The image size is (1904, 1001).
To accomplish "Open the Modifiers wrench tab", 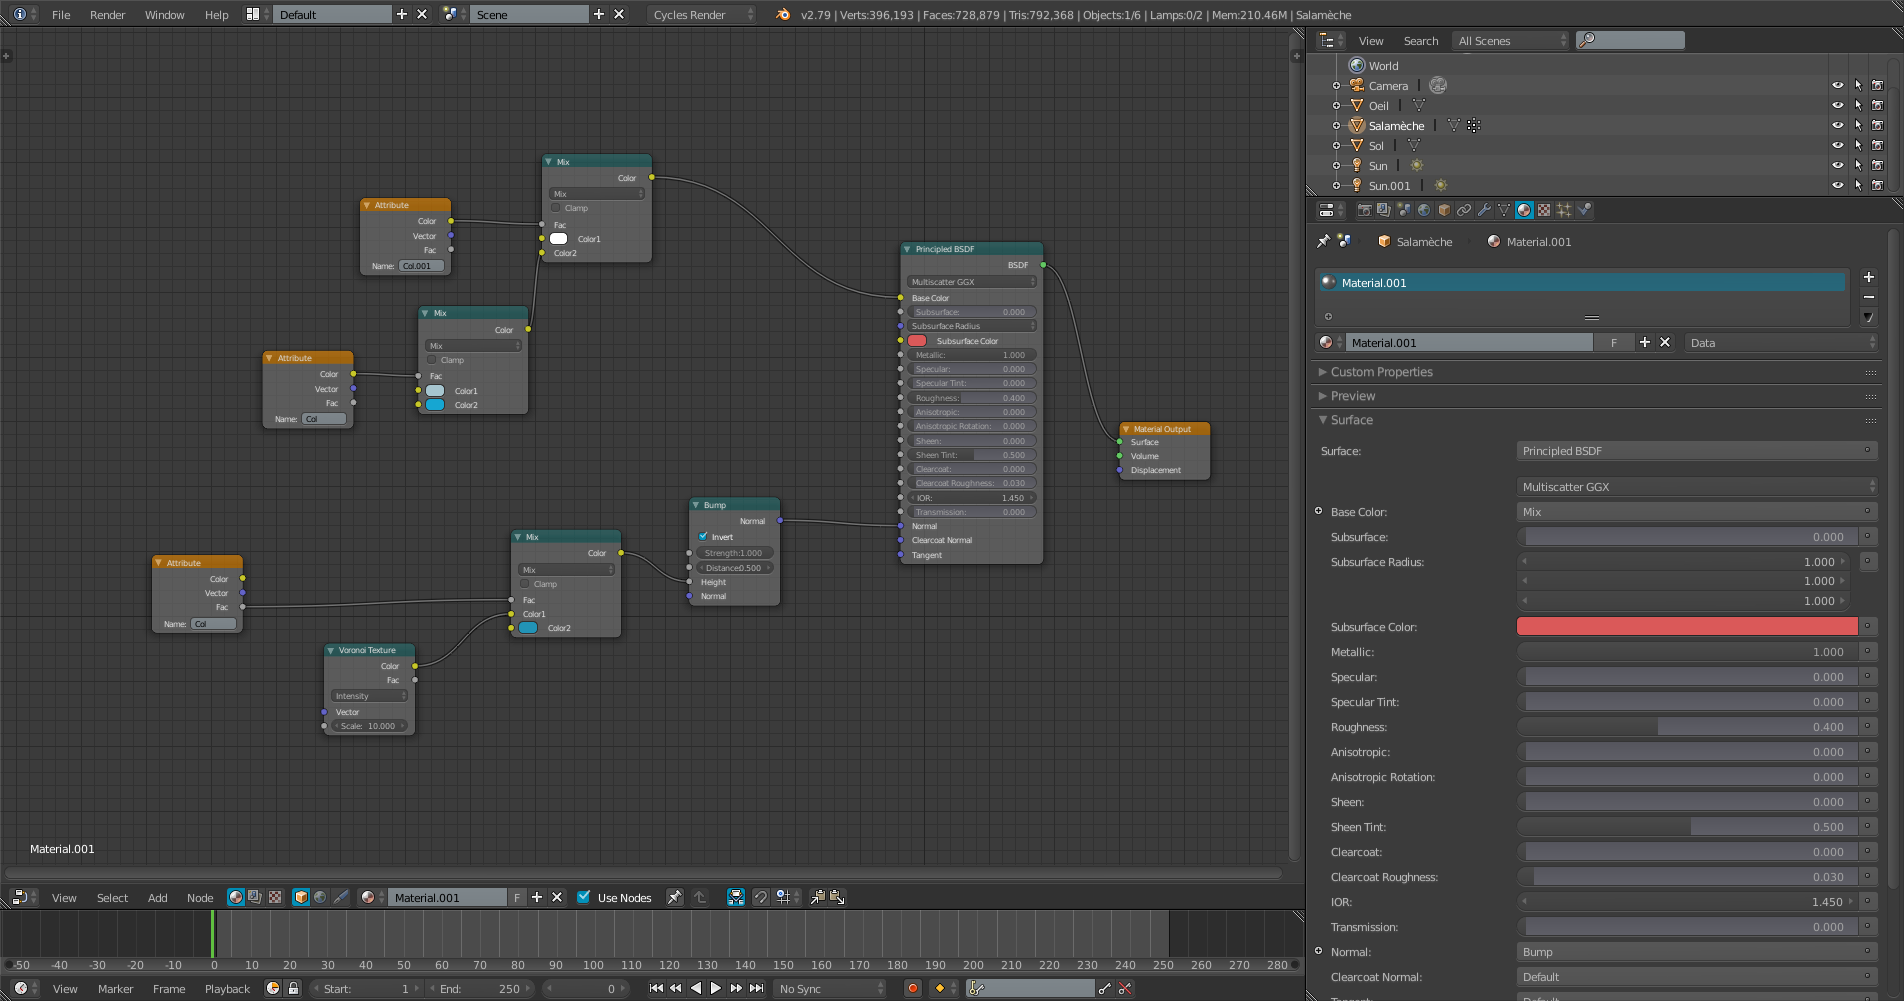I will tap(1484, 210).
